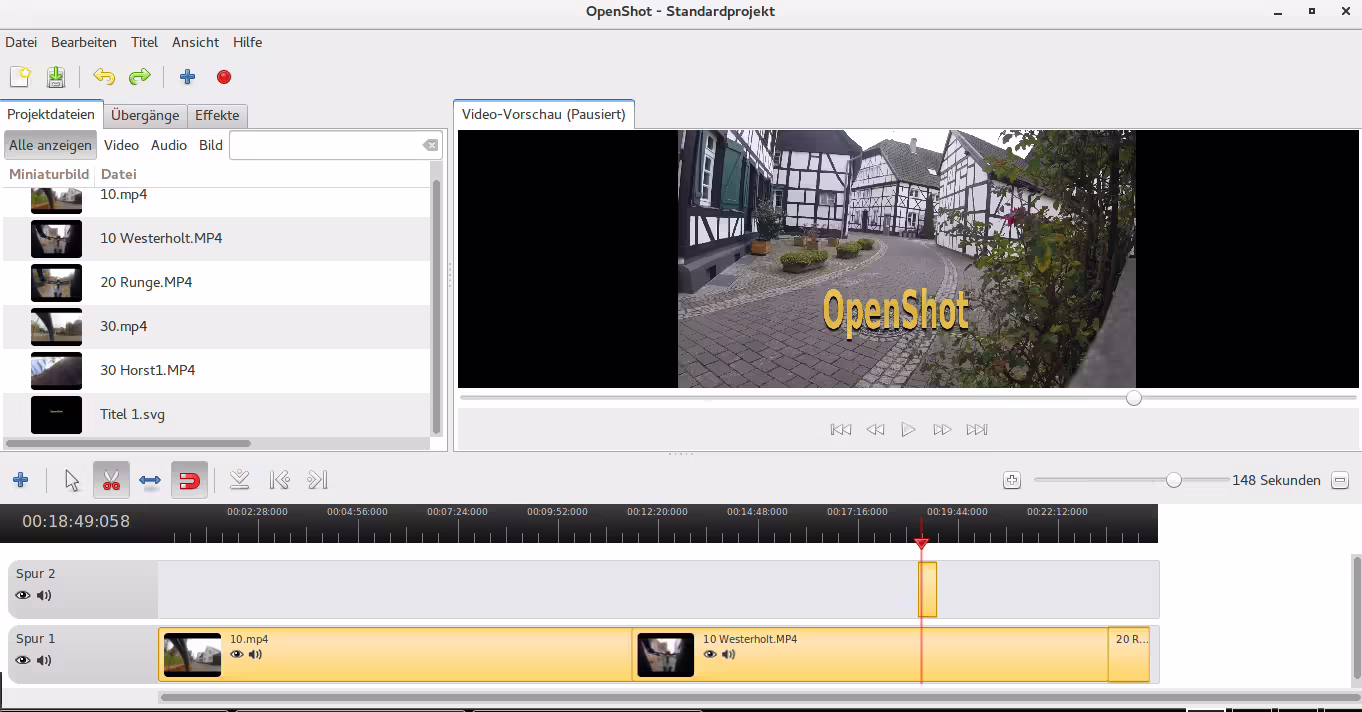
Task: Add a new track to the timeline
Action: 20,480
